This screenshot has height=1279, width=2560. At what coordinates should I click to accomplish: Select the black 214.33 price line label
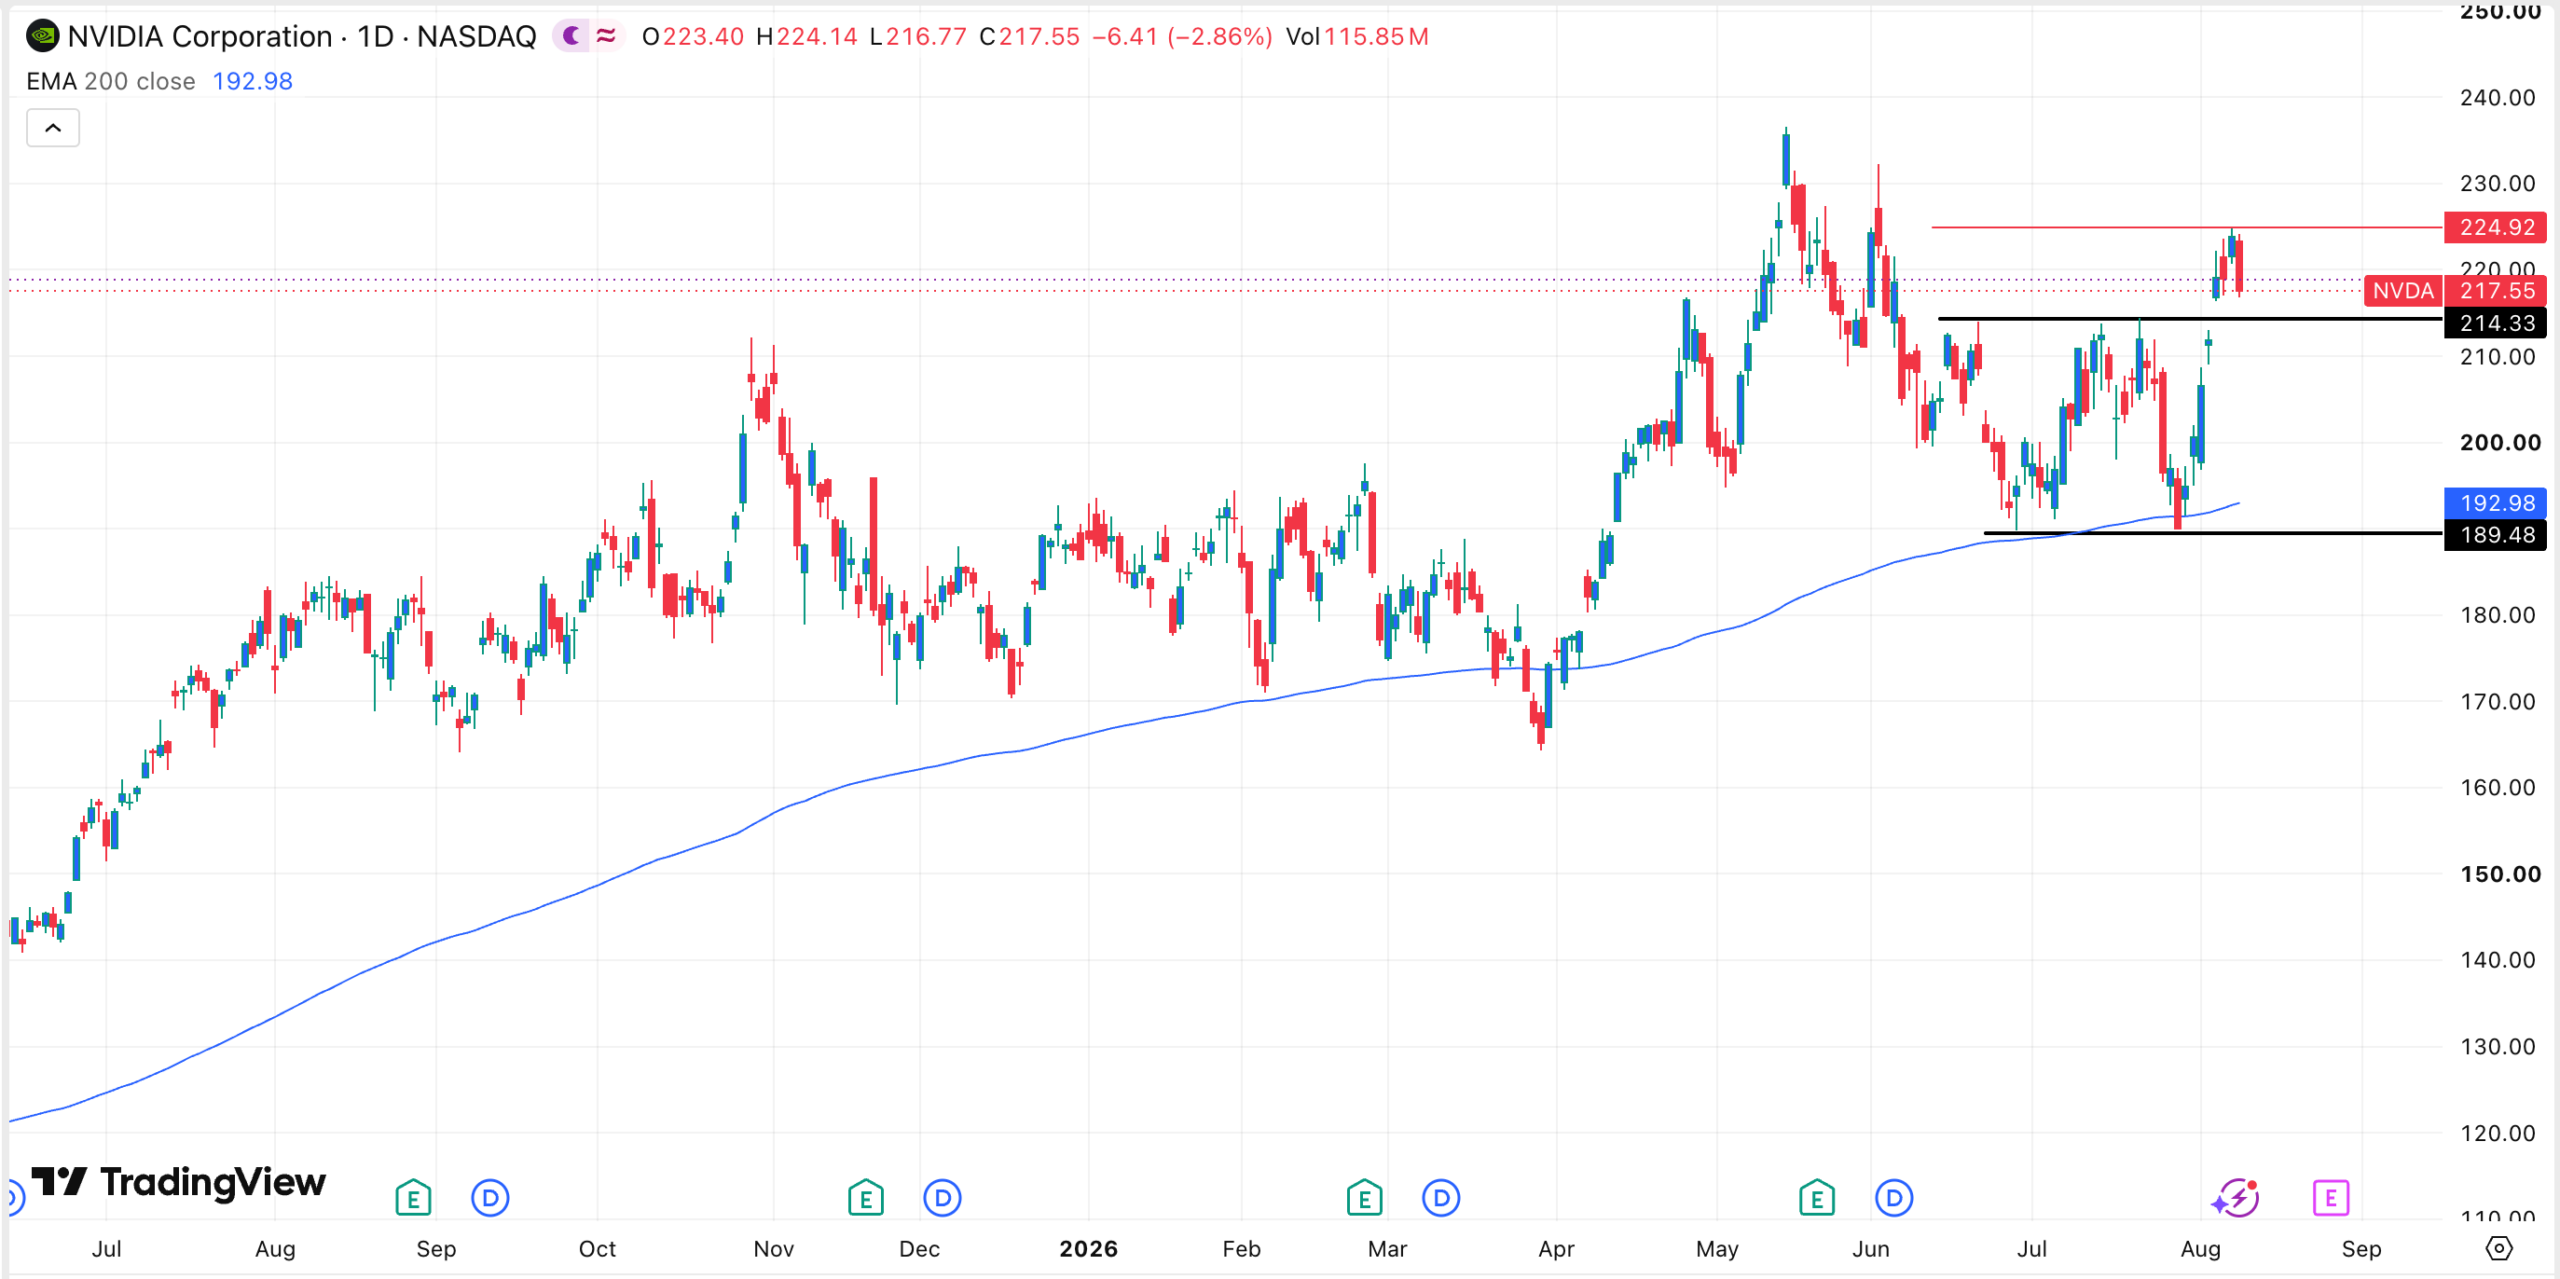pos(2496,323)
